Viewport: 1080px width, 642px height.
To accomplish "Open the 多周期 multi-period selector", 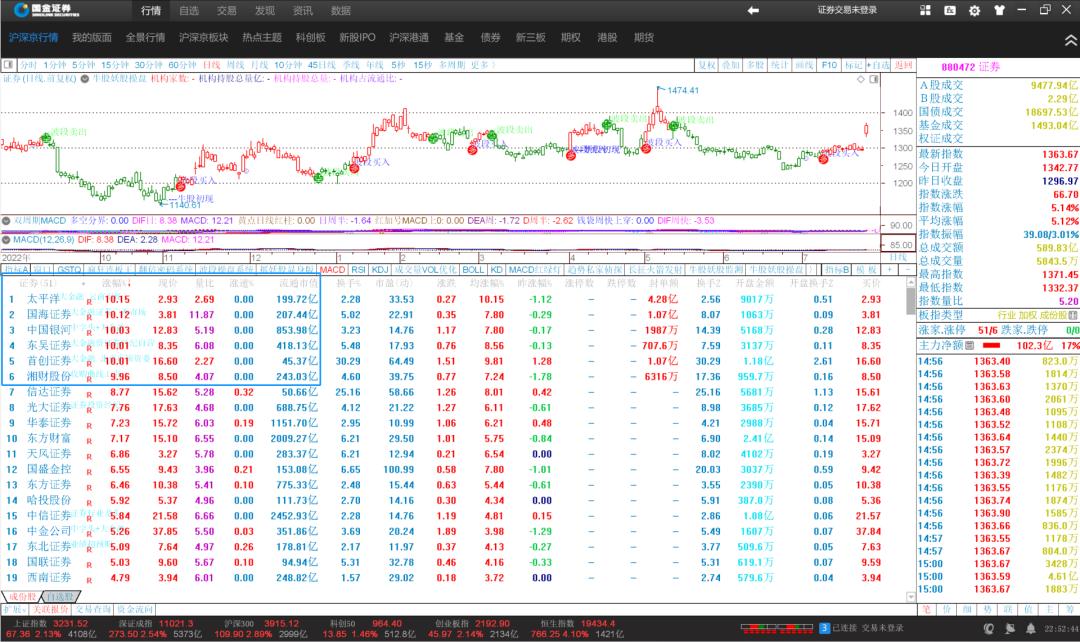I will coord(451,65).
